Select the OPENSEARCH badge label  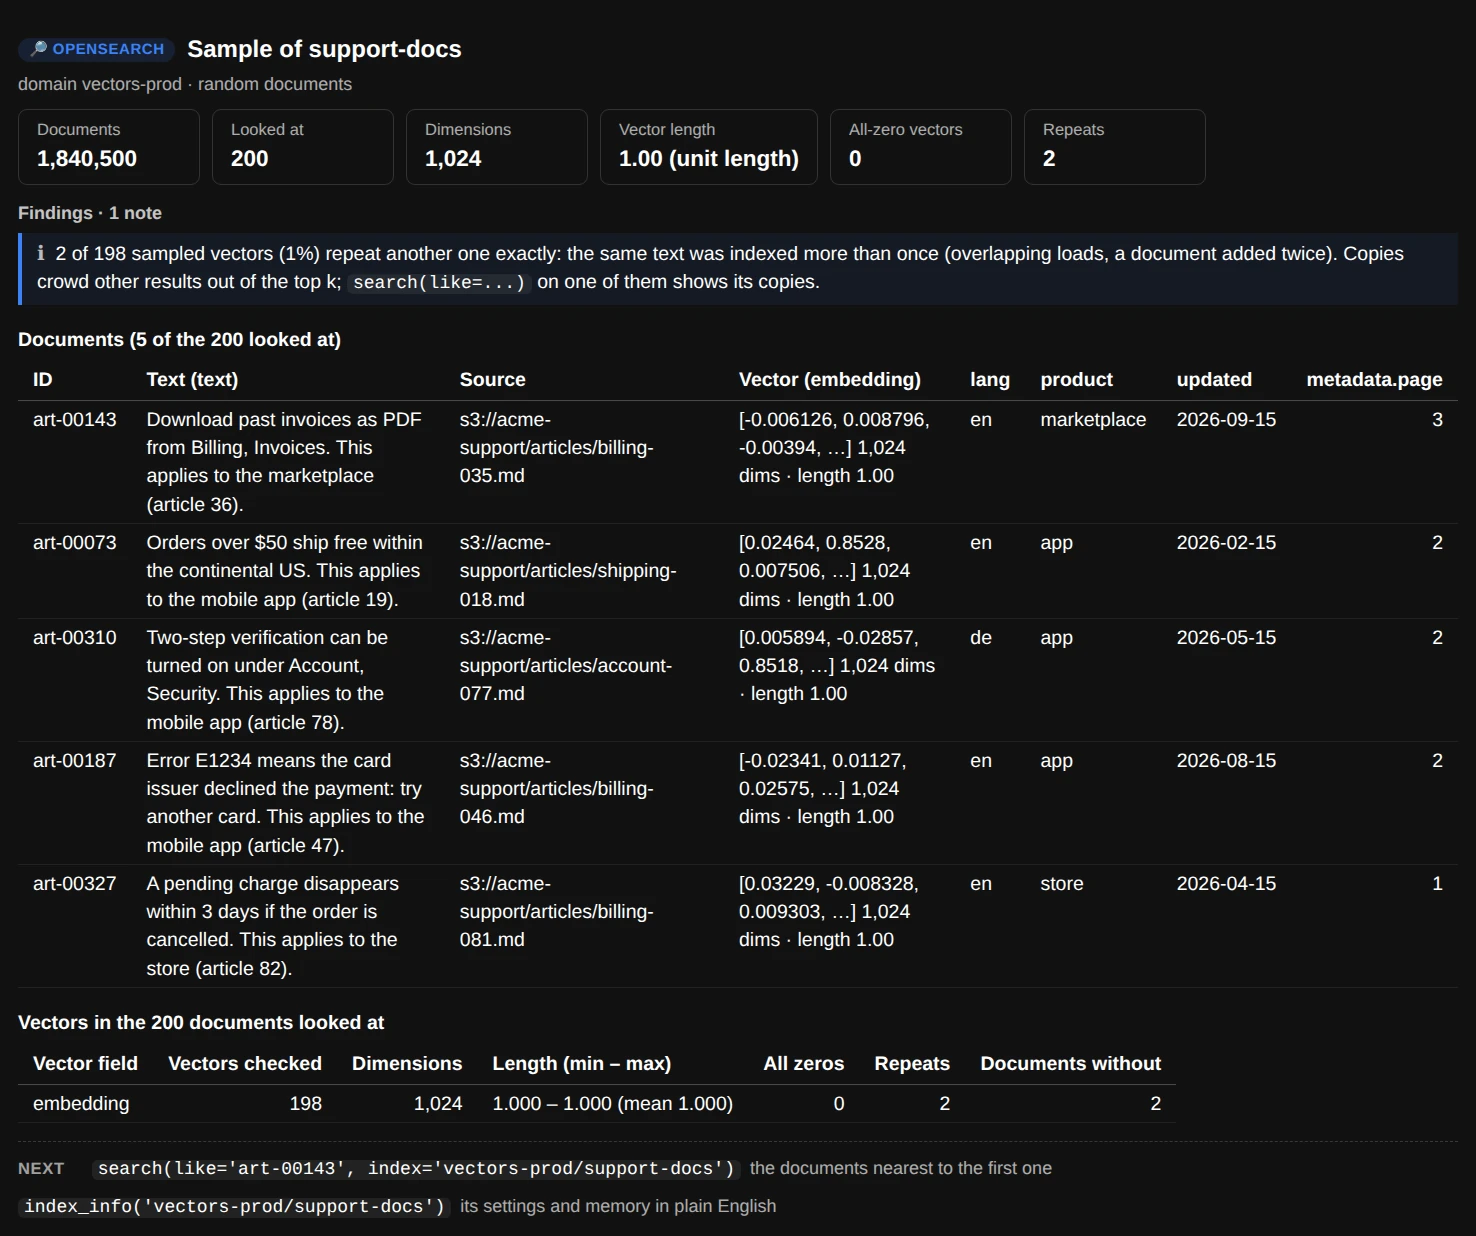pyautogui.click(x=96, y=49)
